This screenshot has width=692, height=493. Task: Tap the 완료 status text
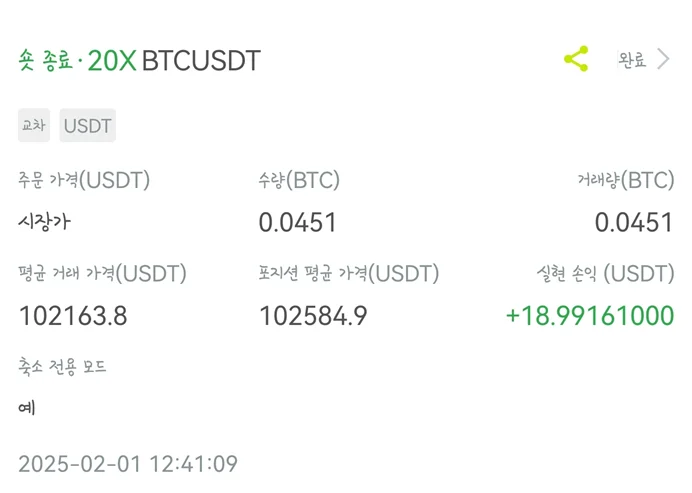click(632, 60)
